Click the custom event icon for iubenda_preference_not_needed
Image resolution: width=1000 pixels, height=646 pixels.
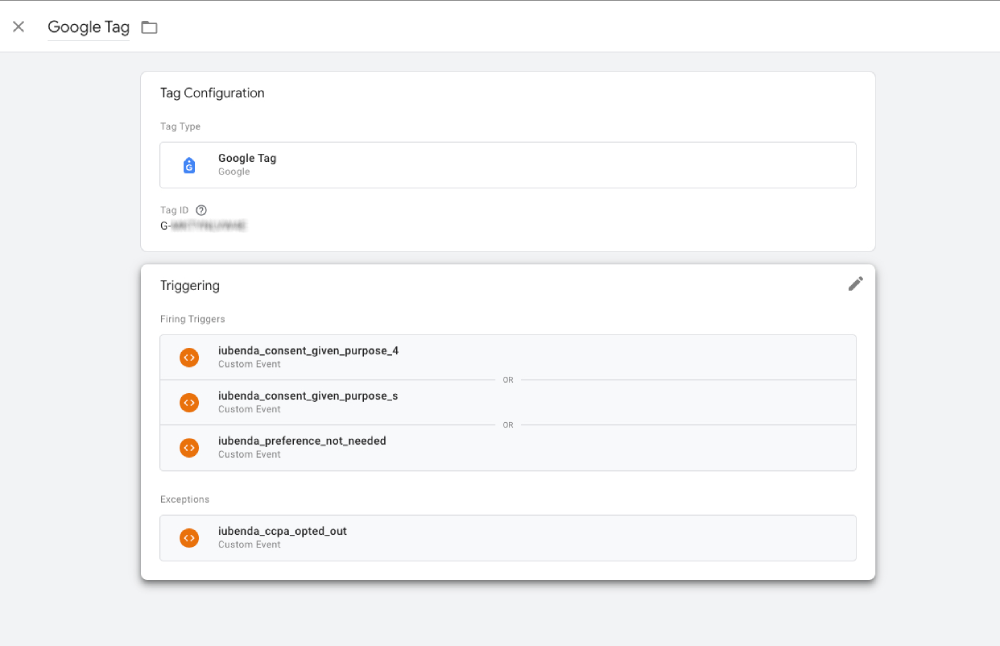189,447
